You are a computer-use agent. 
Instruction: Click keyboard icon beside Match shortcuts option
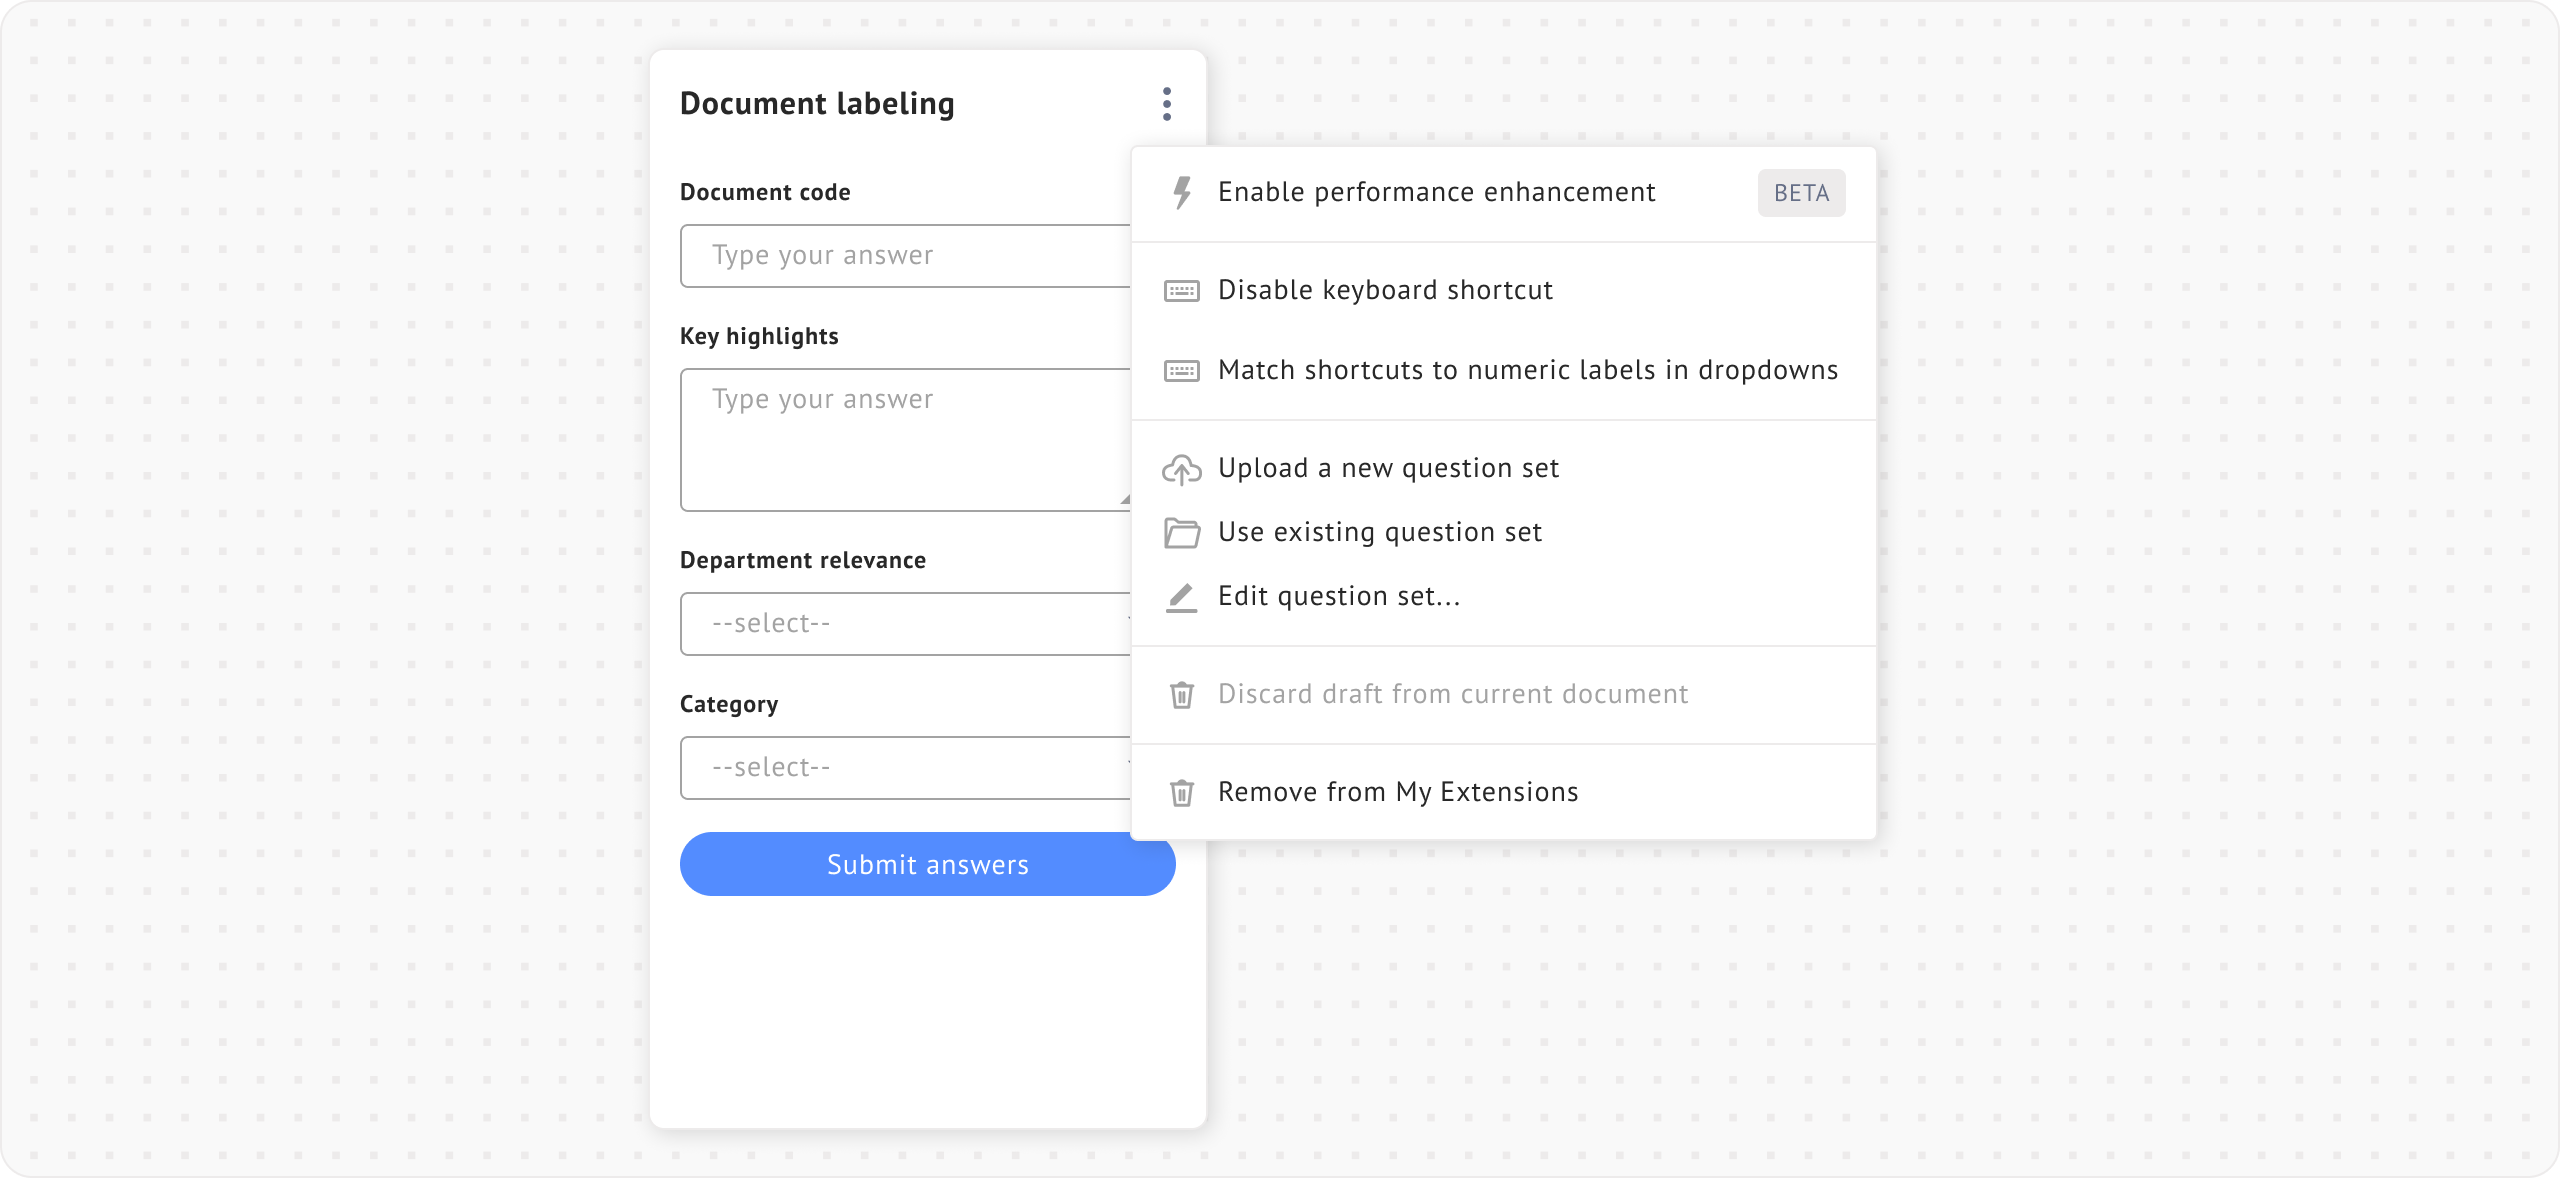pos(1182,371)
